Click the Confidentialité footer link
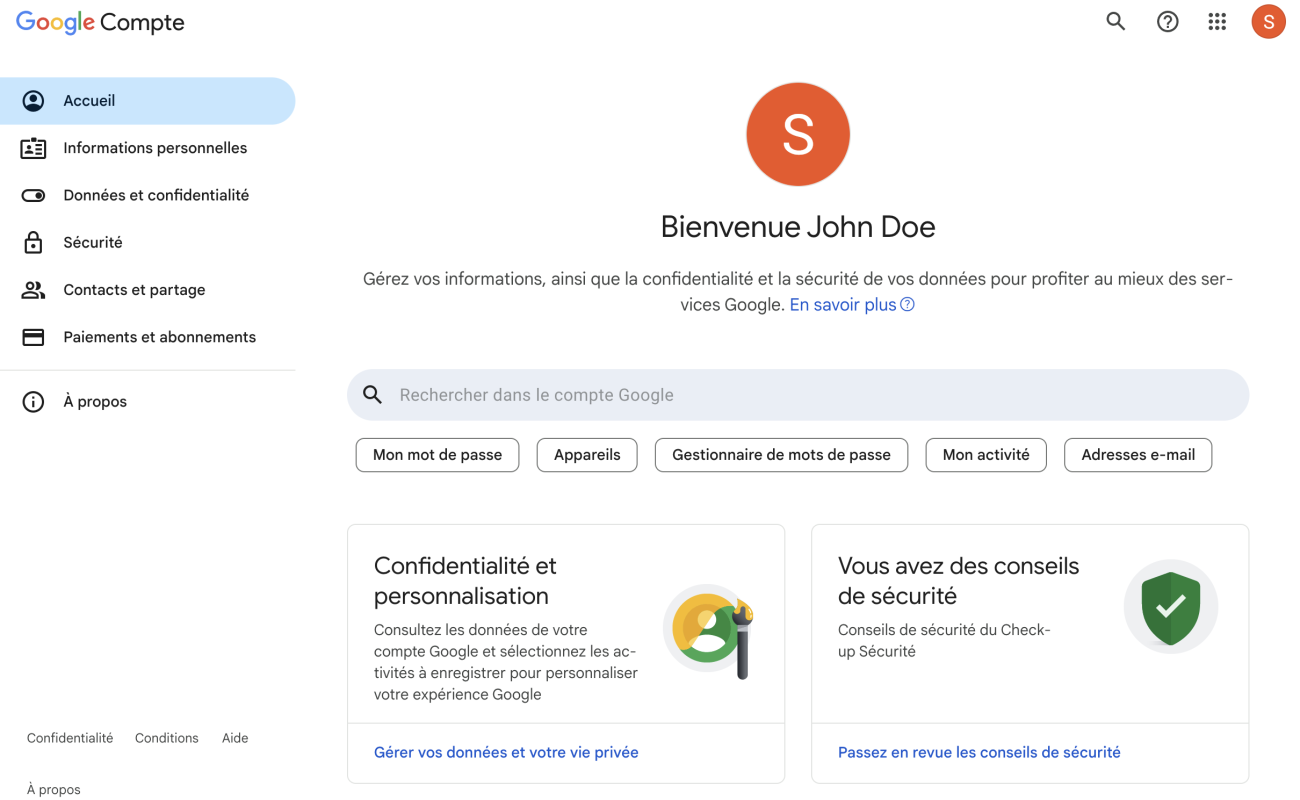Screen dimensions: 1300x800 [x=70, y=738]
